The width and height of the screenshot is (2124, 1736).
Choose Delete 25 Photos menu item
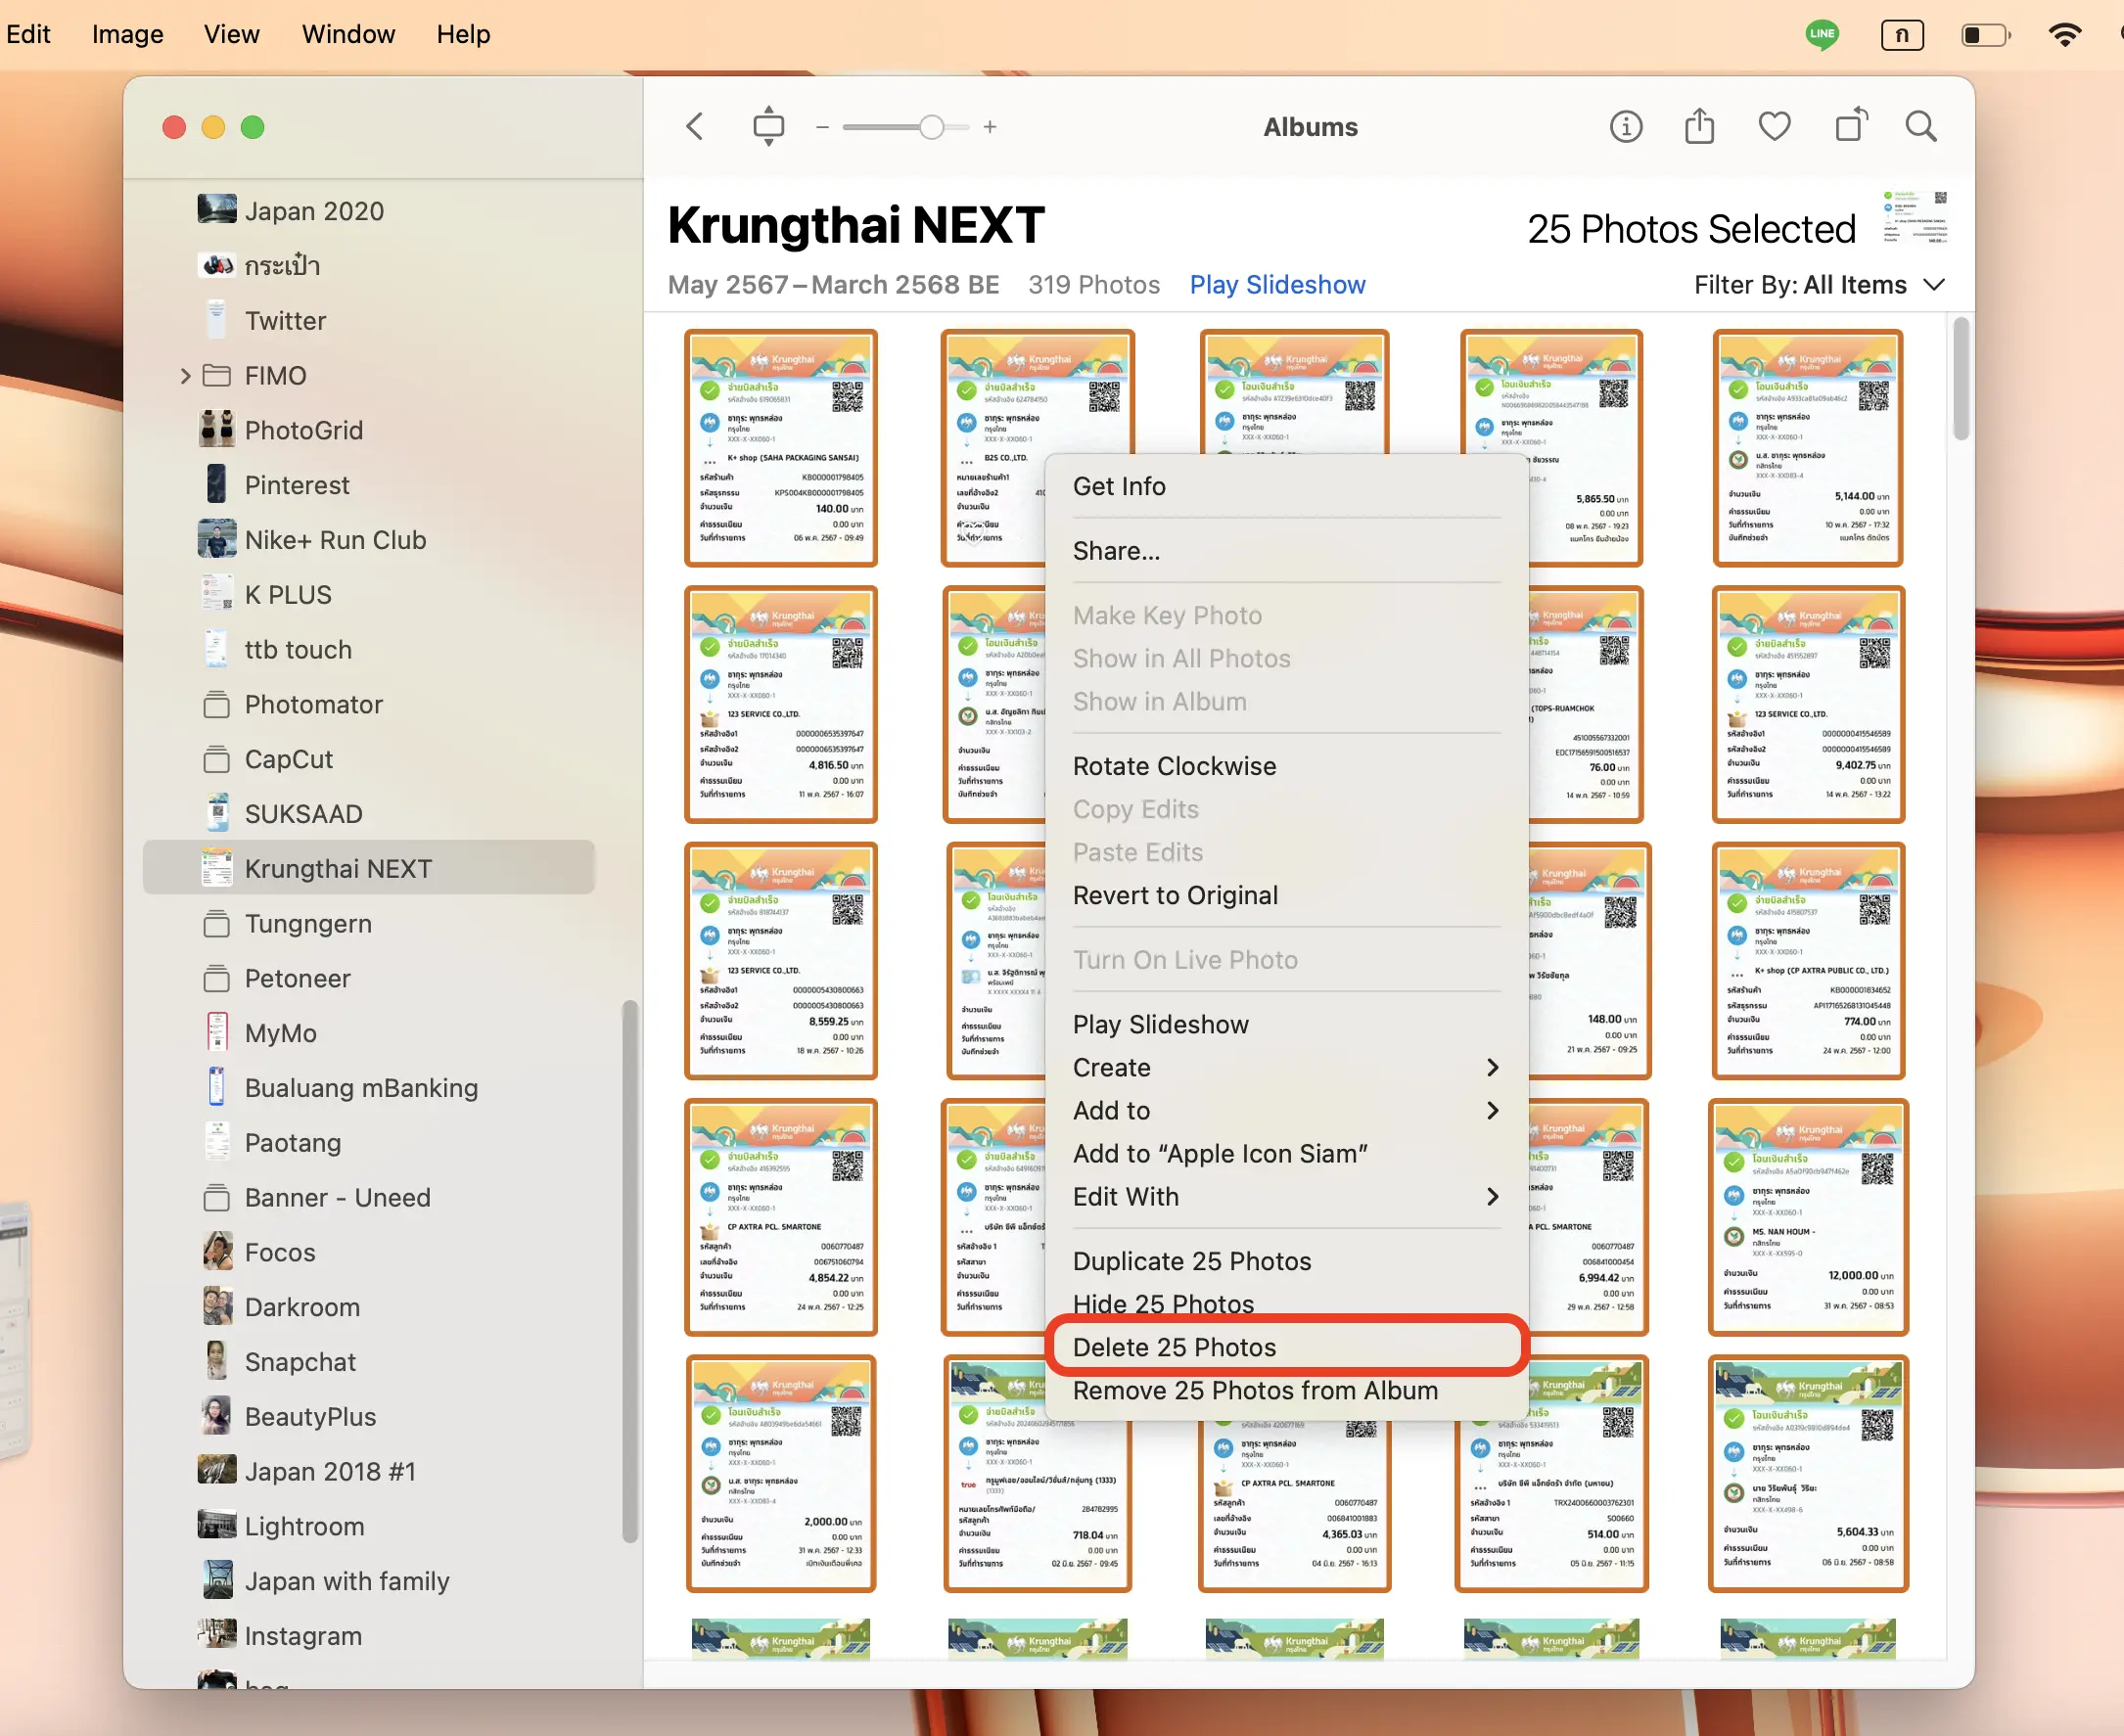(1174, 1346)
